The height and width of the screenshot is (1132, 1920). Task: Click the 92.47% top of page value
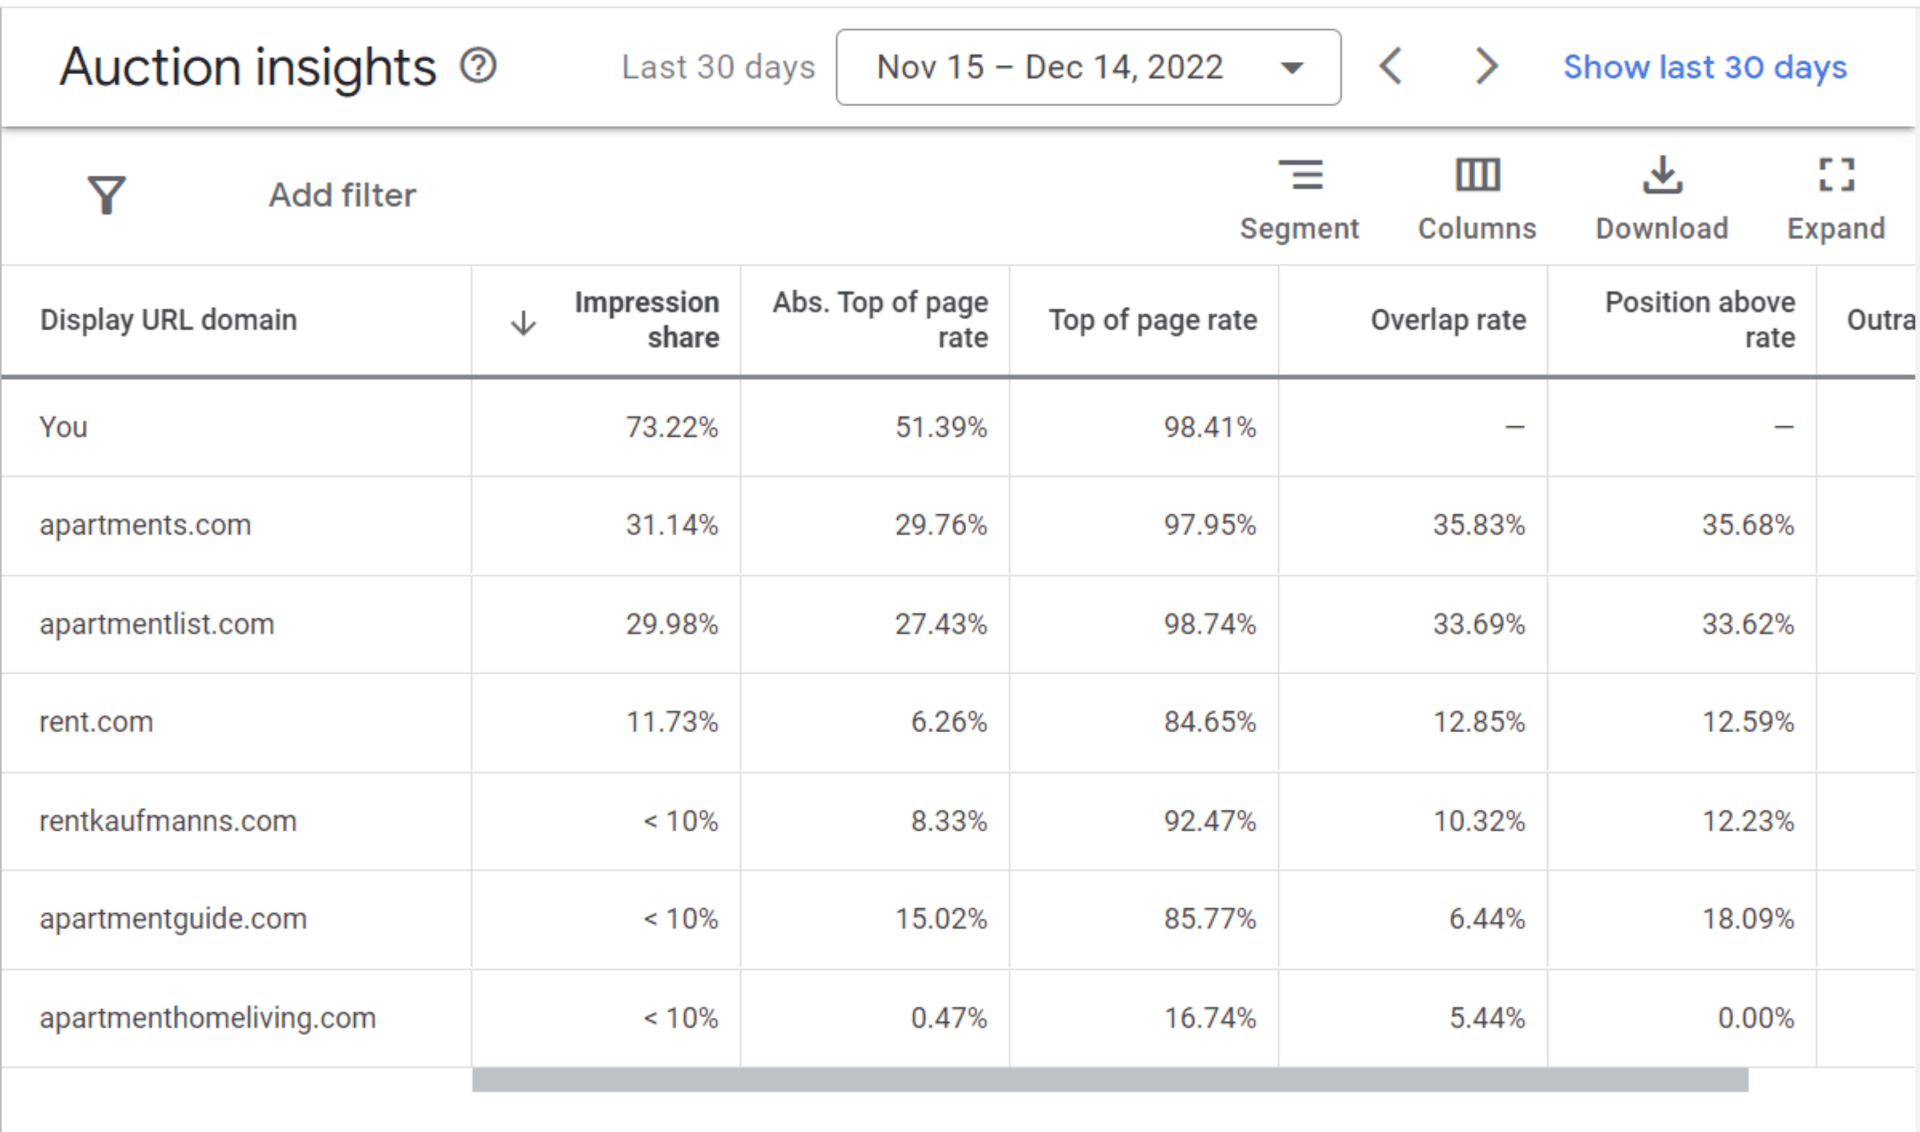tap(1210, 821)
